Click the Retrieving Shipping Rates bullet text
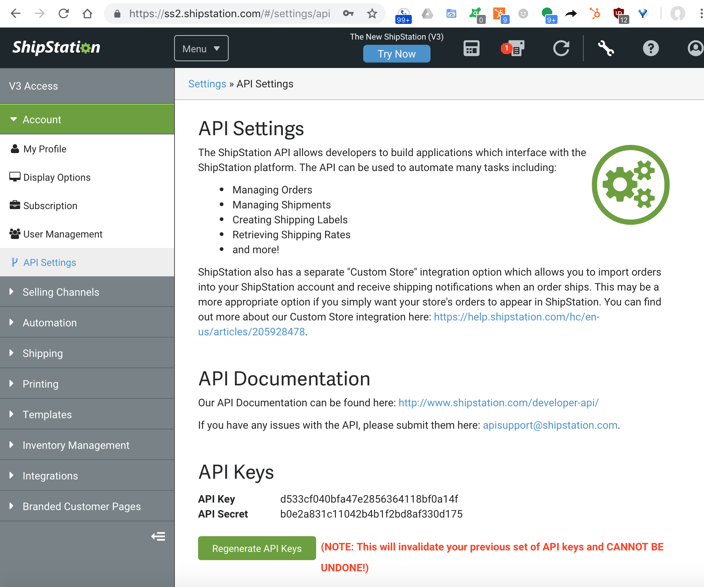This screenshot has width=704, height=587. pyautogui.click(x=291, y=234)
